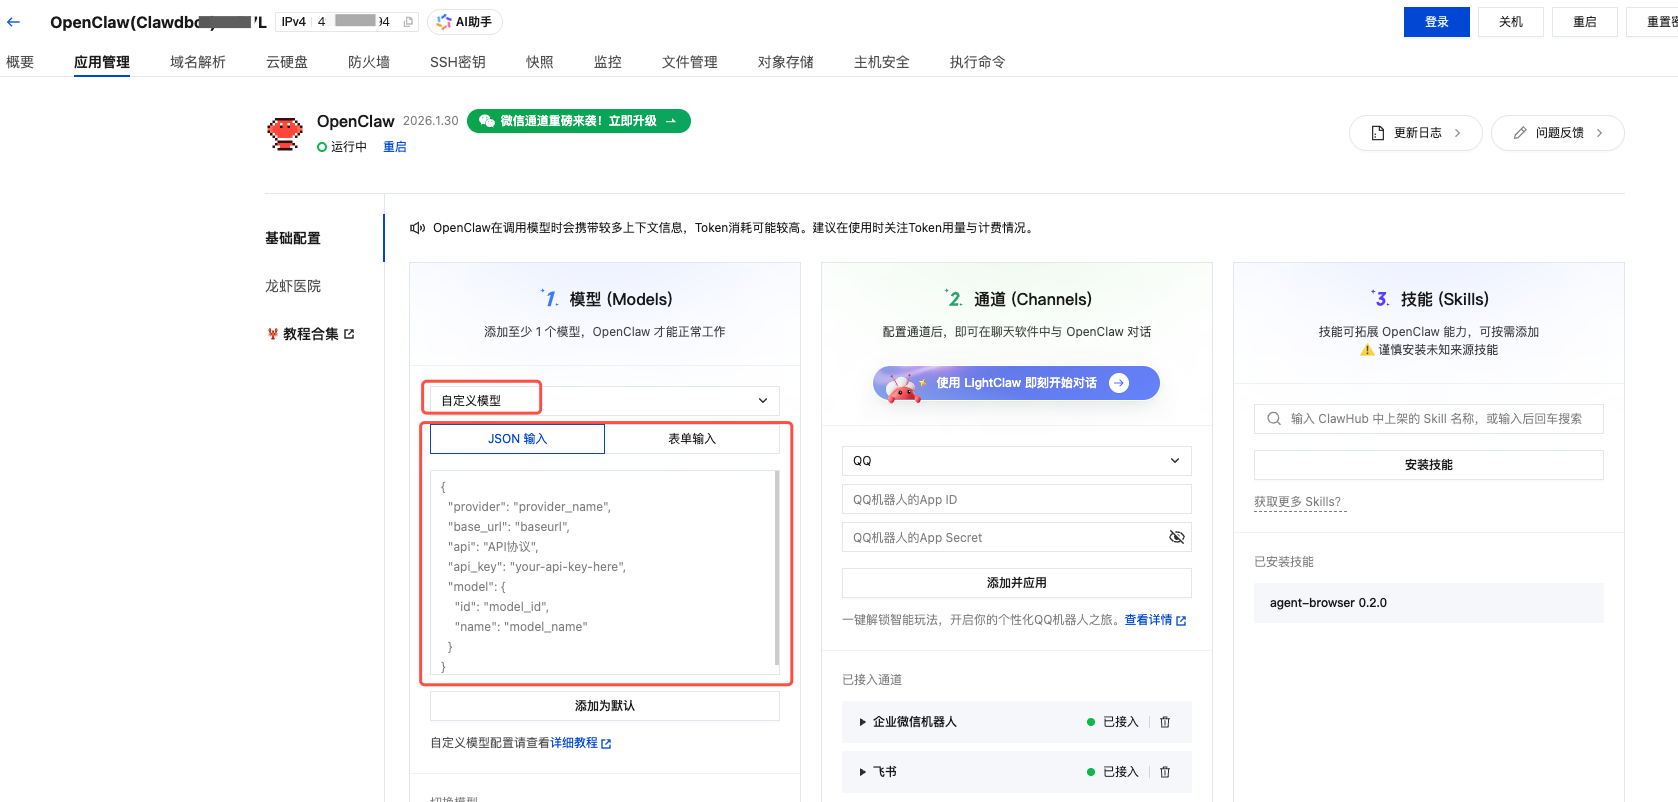Click the 谨慎安装未知来源技能 warning text

click(x=1438, y=350)
